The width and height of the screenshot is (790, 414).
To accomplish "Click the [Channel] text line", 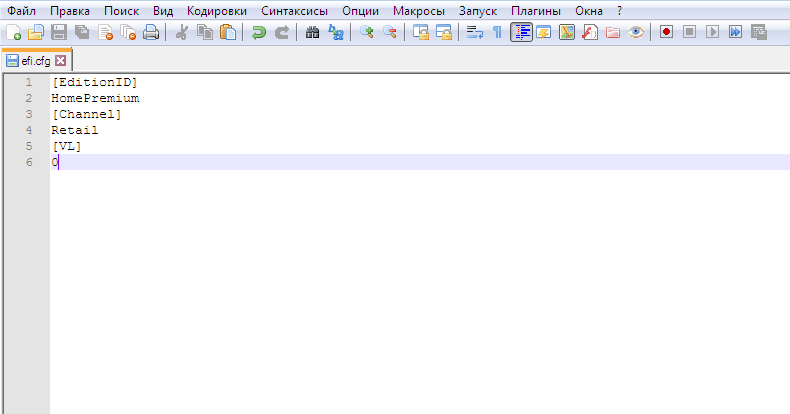I will click(x=87, y=114).
